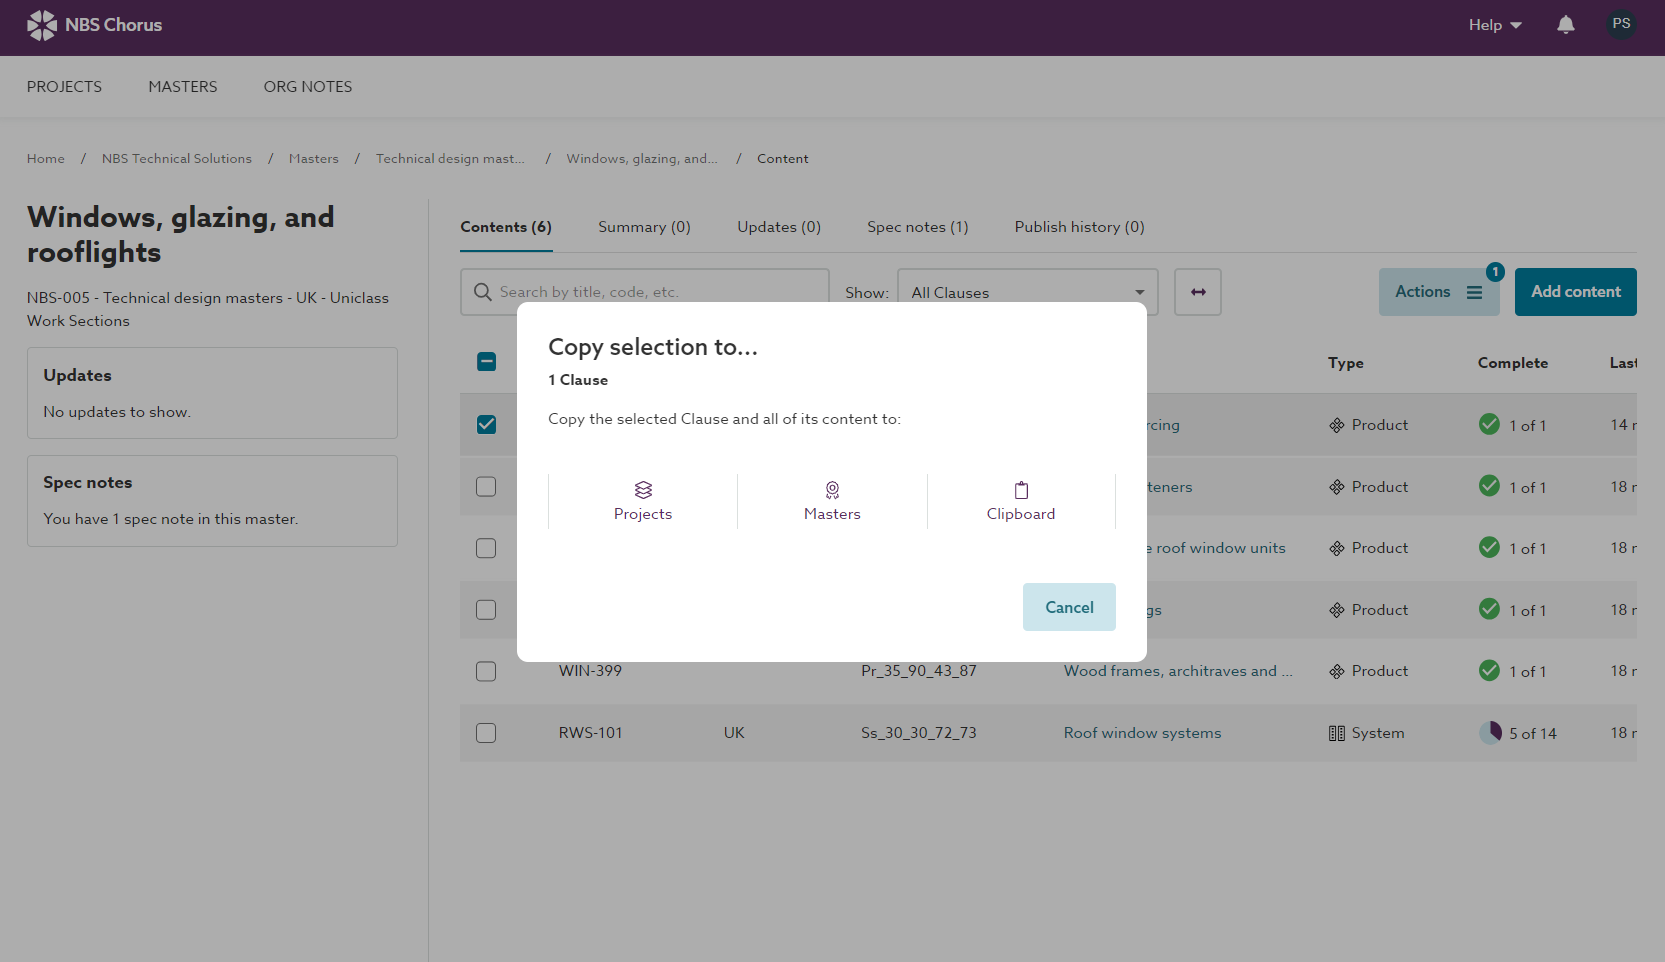Click the Ss_30_30_72_73 code cell
Viewport: 1665px width, 962px height.
(918, 733)
